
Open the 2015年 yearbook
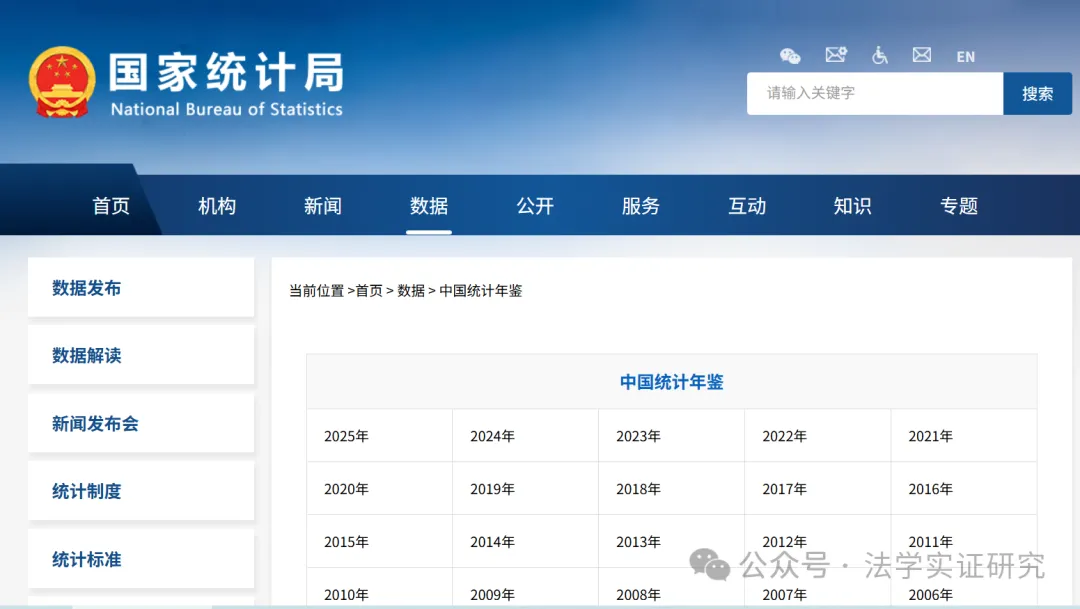(346, 542)
